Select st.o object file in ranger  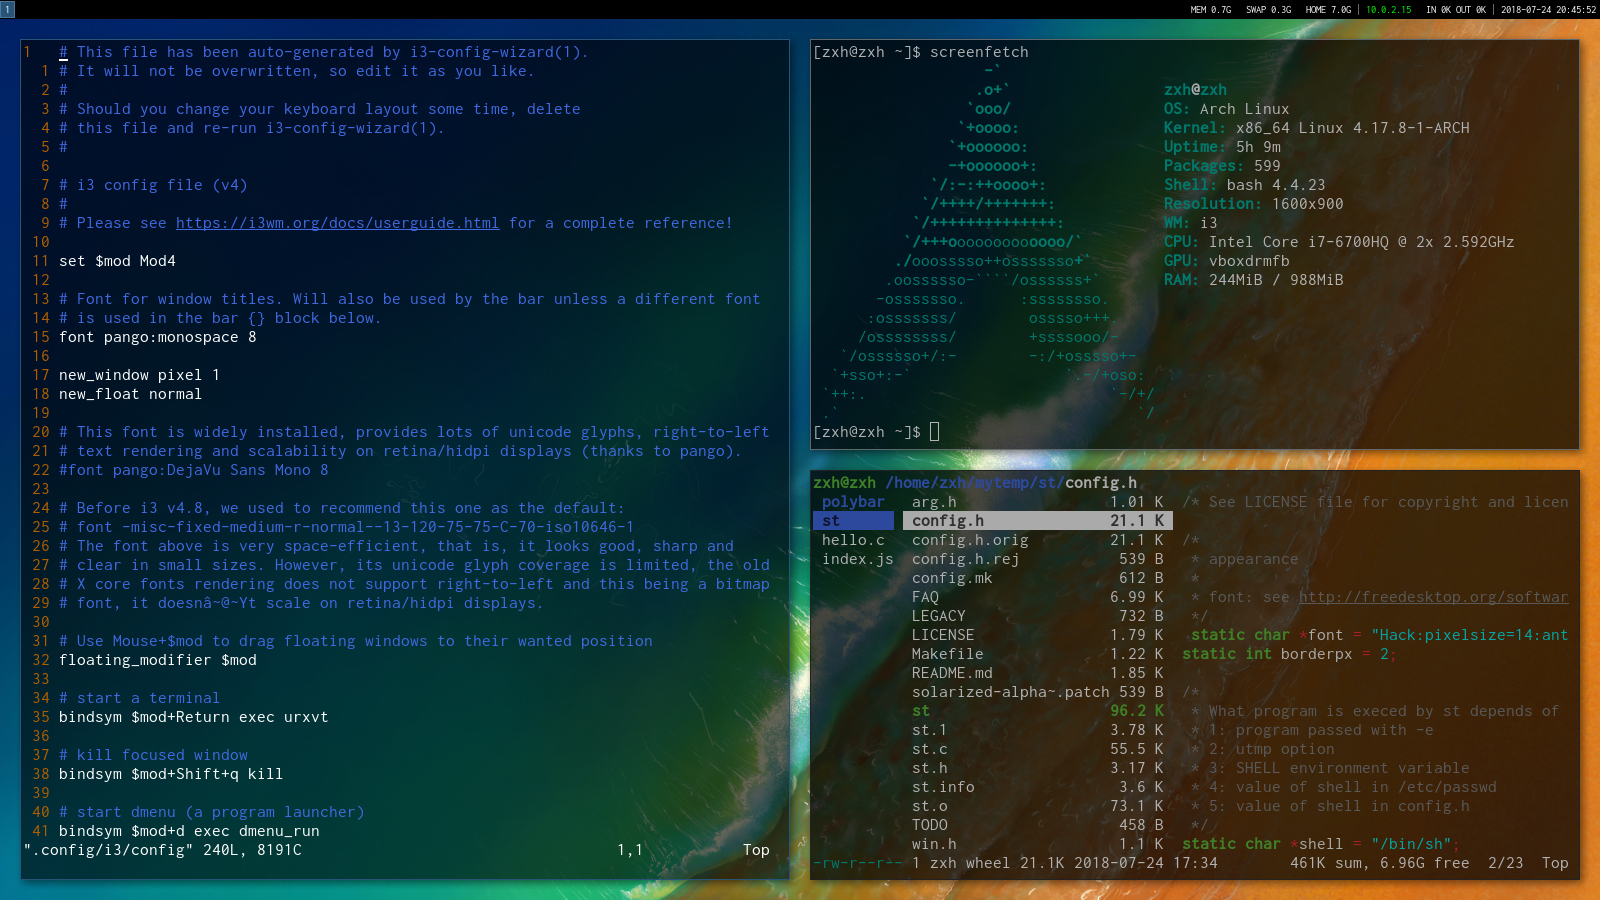click(1038, 806)
